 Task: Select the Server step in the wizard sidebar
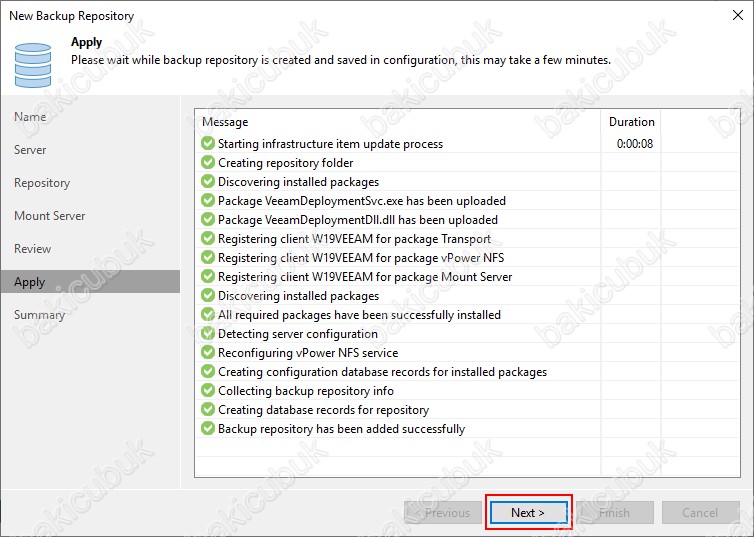click(x=30, y=150)
